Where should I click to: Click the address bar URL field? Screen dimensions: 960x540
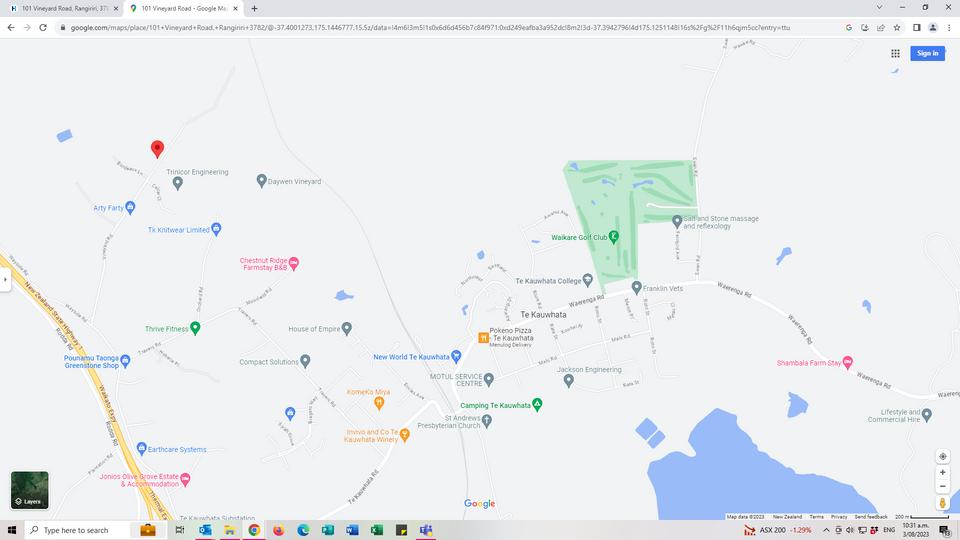pyautogui.click(x=430, y=28)
